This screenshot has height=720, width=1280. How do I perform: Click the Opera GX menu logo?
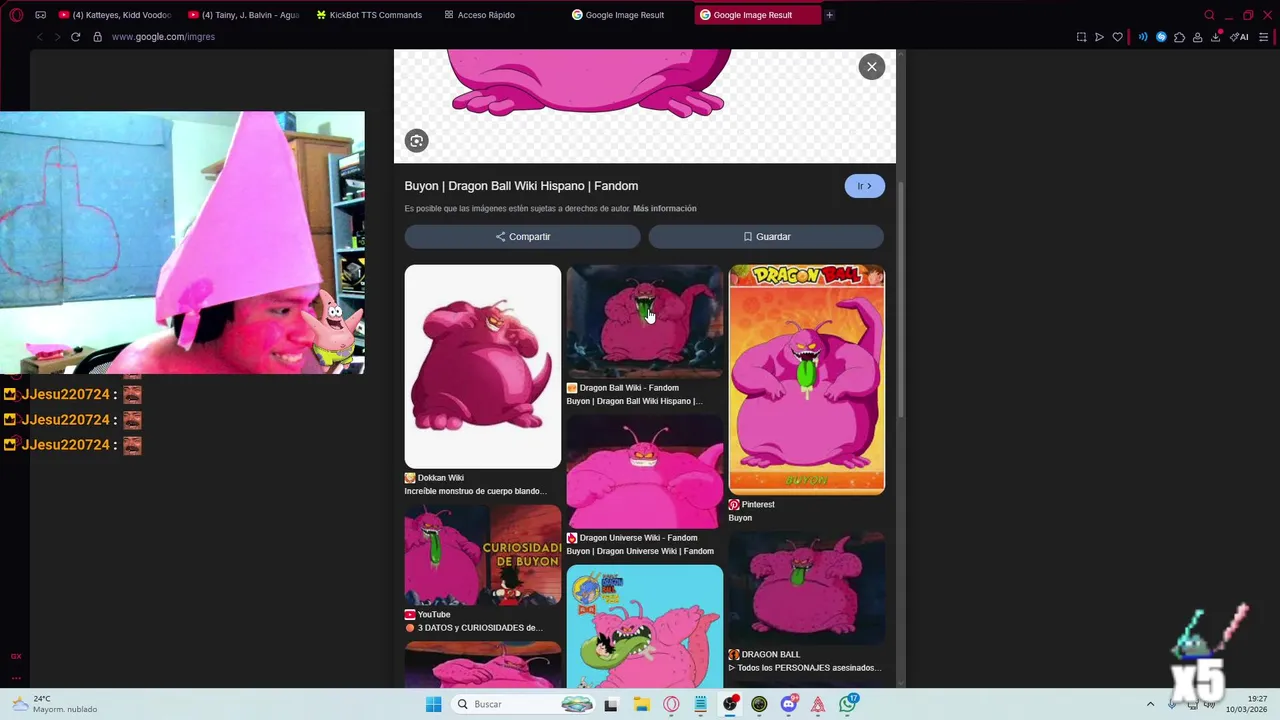(x=16, y=15)
